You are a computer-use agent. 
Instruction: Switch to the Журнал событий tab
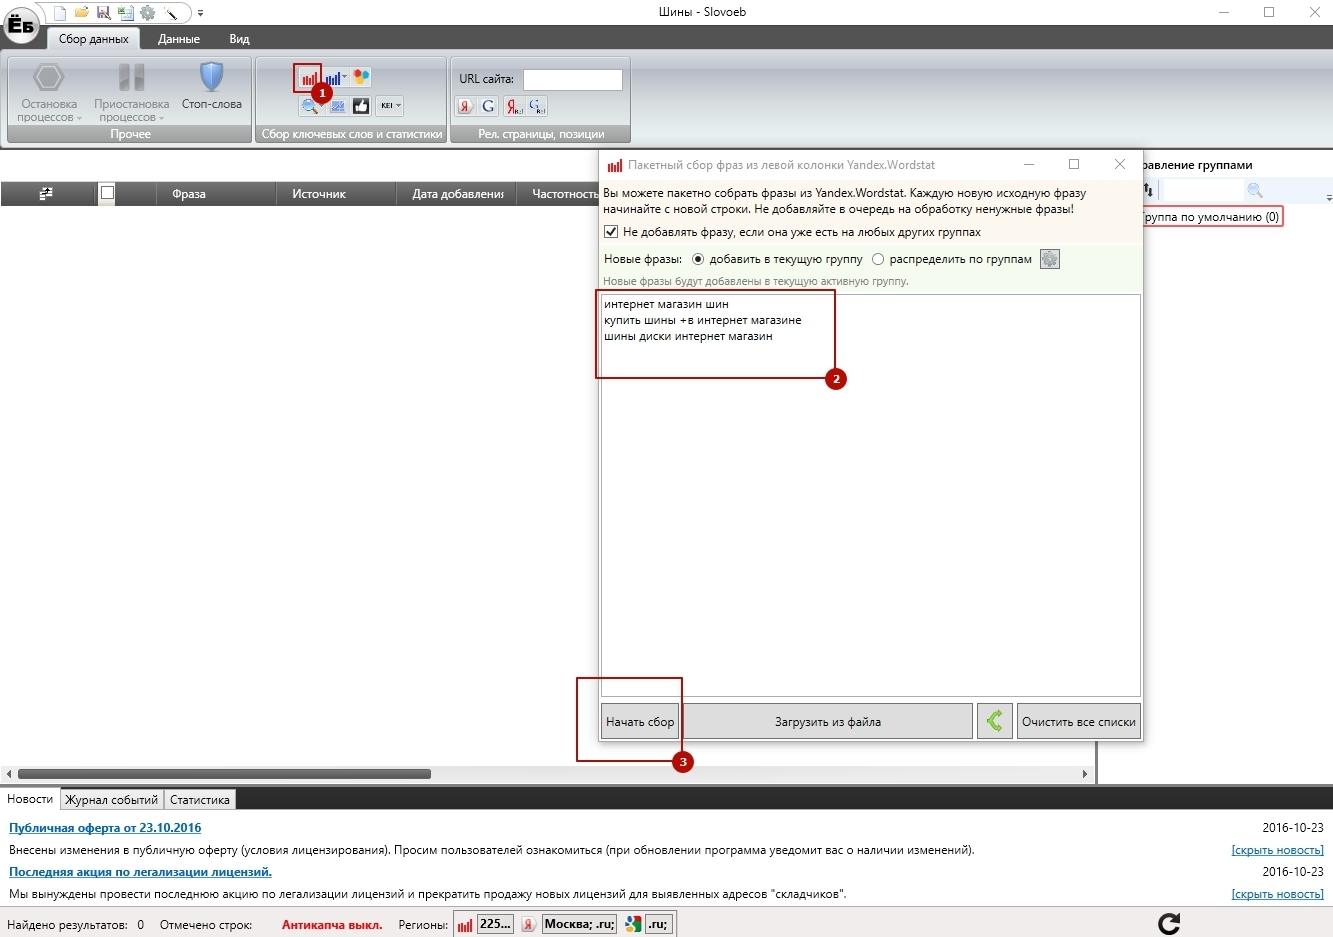pos(112,800)
